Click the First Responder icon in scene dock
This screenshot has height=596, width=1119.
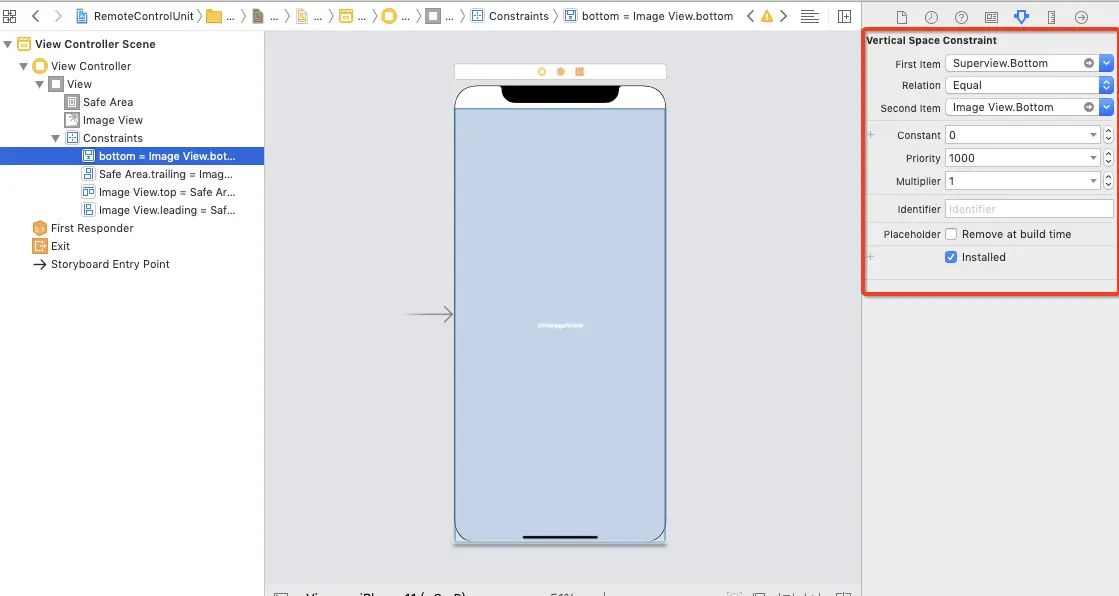click(560, 71)
